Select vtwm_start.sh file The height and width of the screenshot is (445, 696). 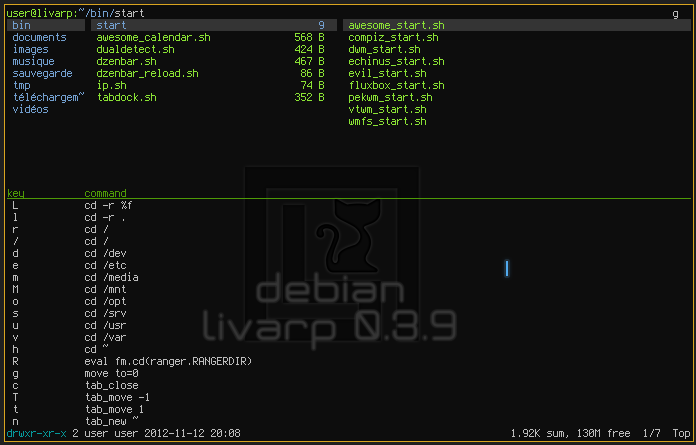[x=387, y=109]
